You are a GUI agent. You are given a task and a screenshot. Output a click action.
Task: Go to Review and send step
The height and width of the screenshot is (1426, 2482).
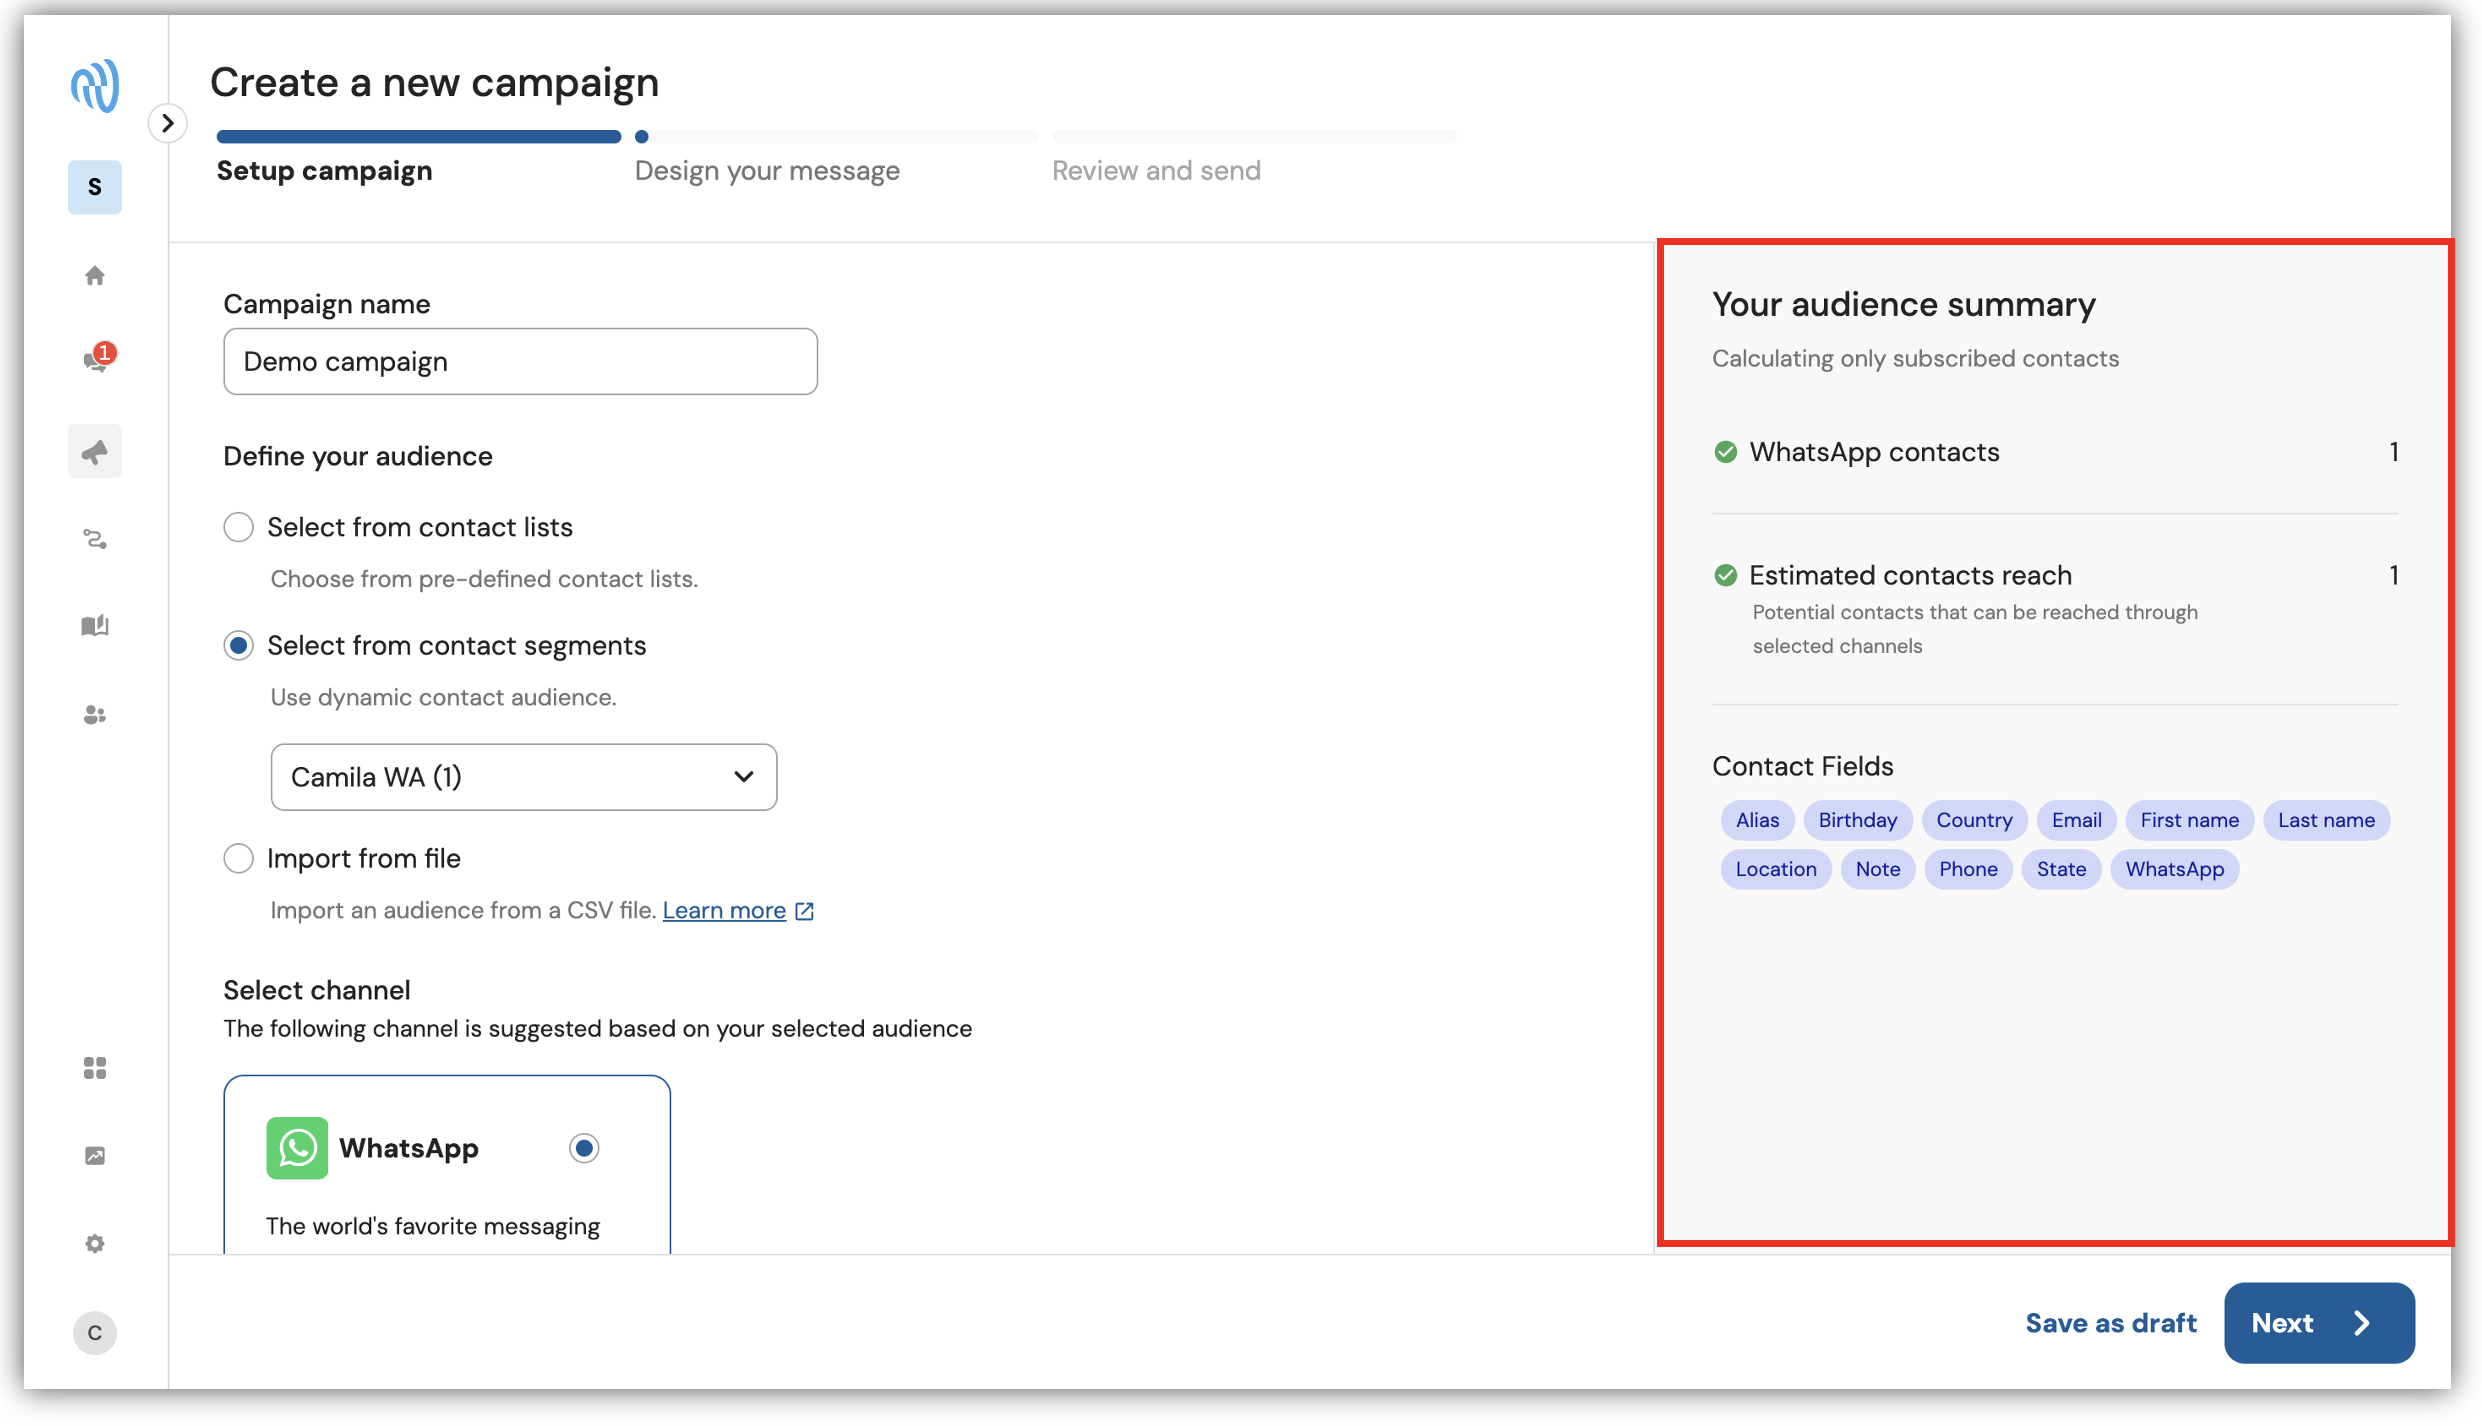click(1156, 171)
